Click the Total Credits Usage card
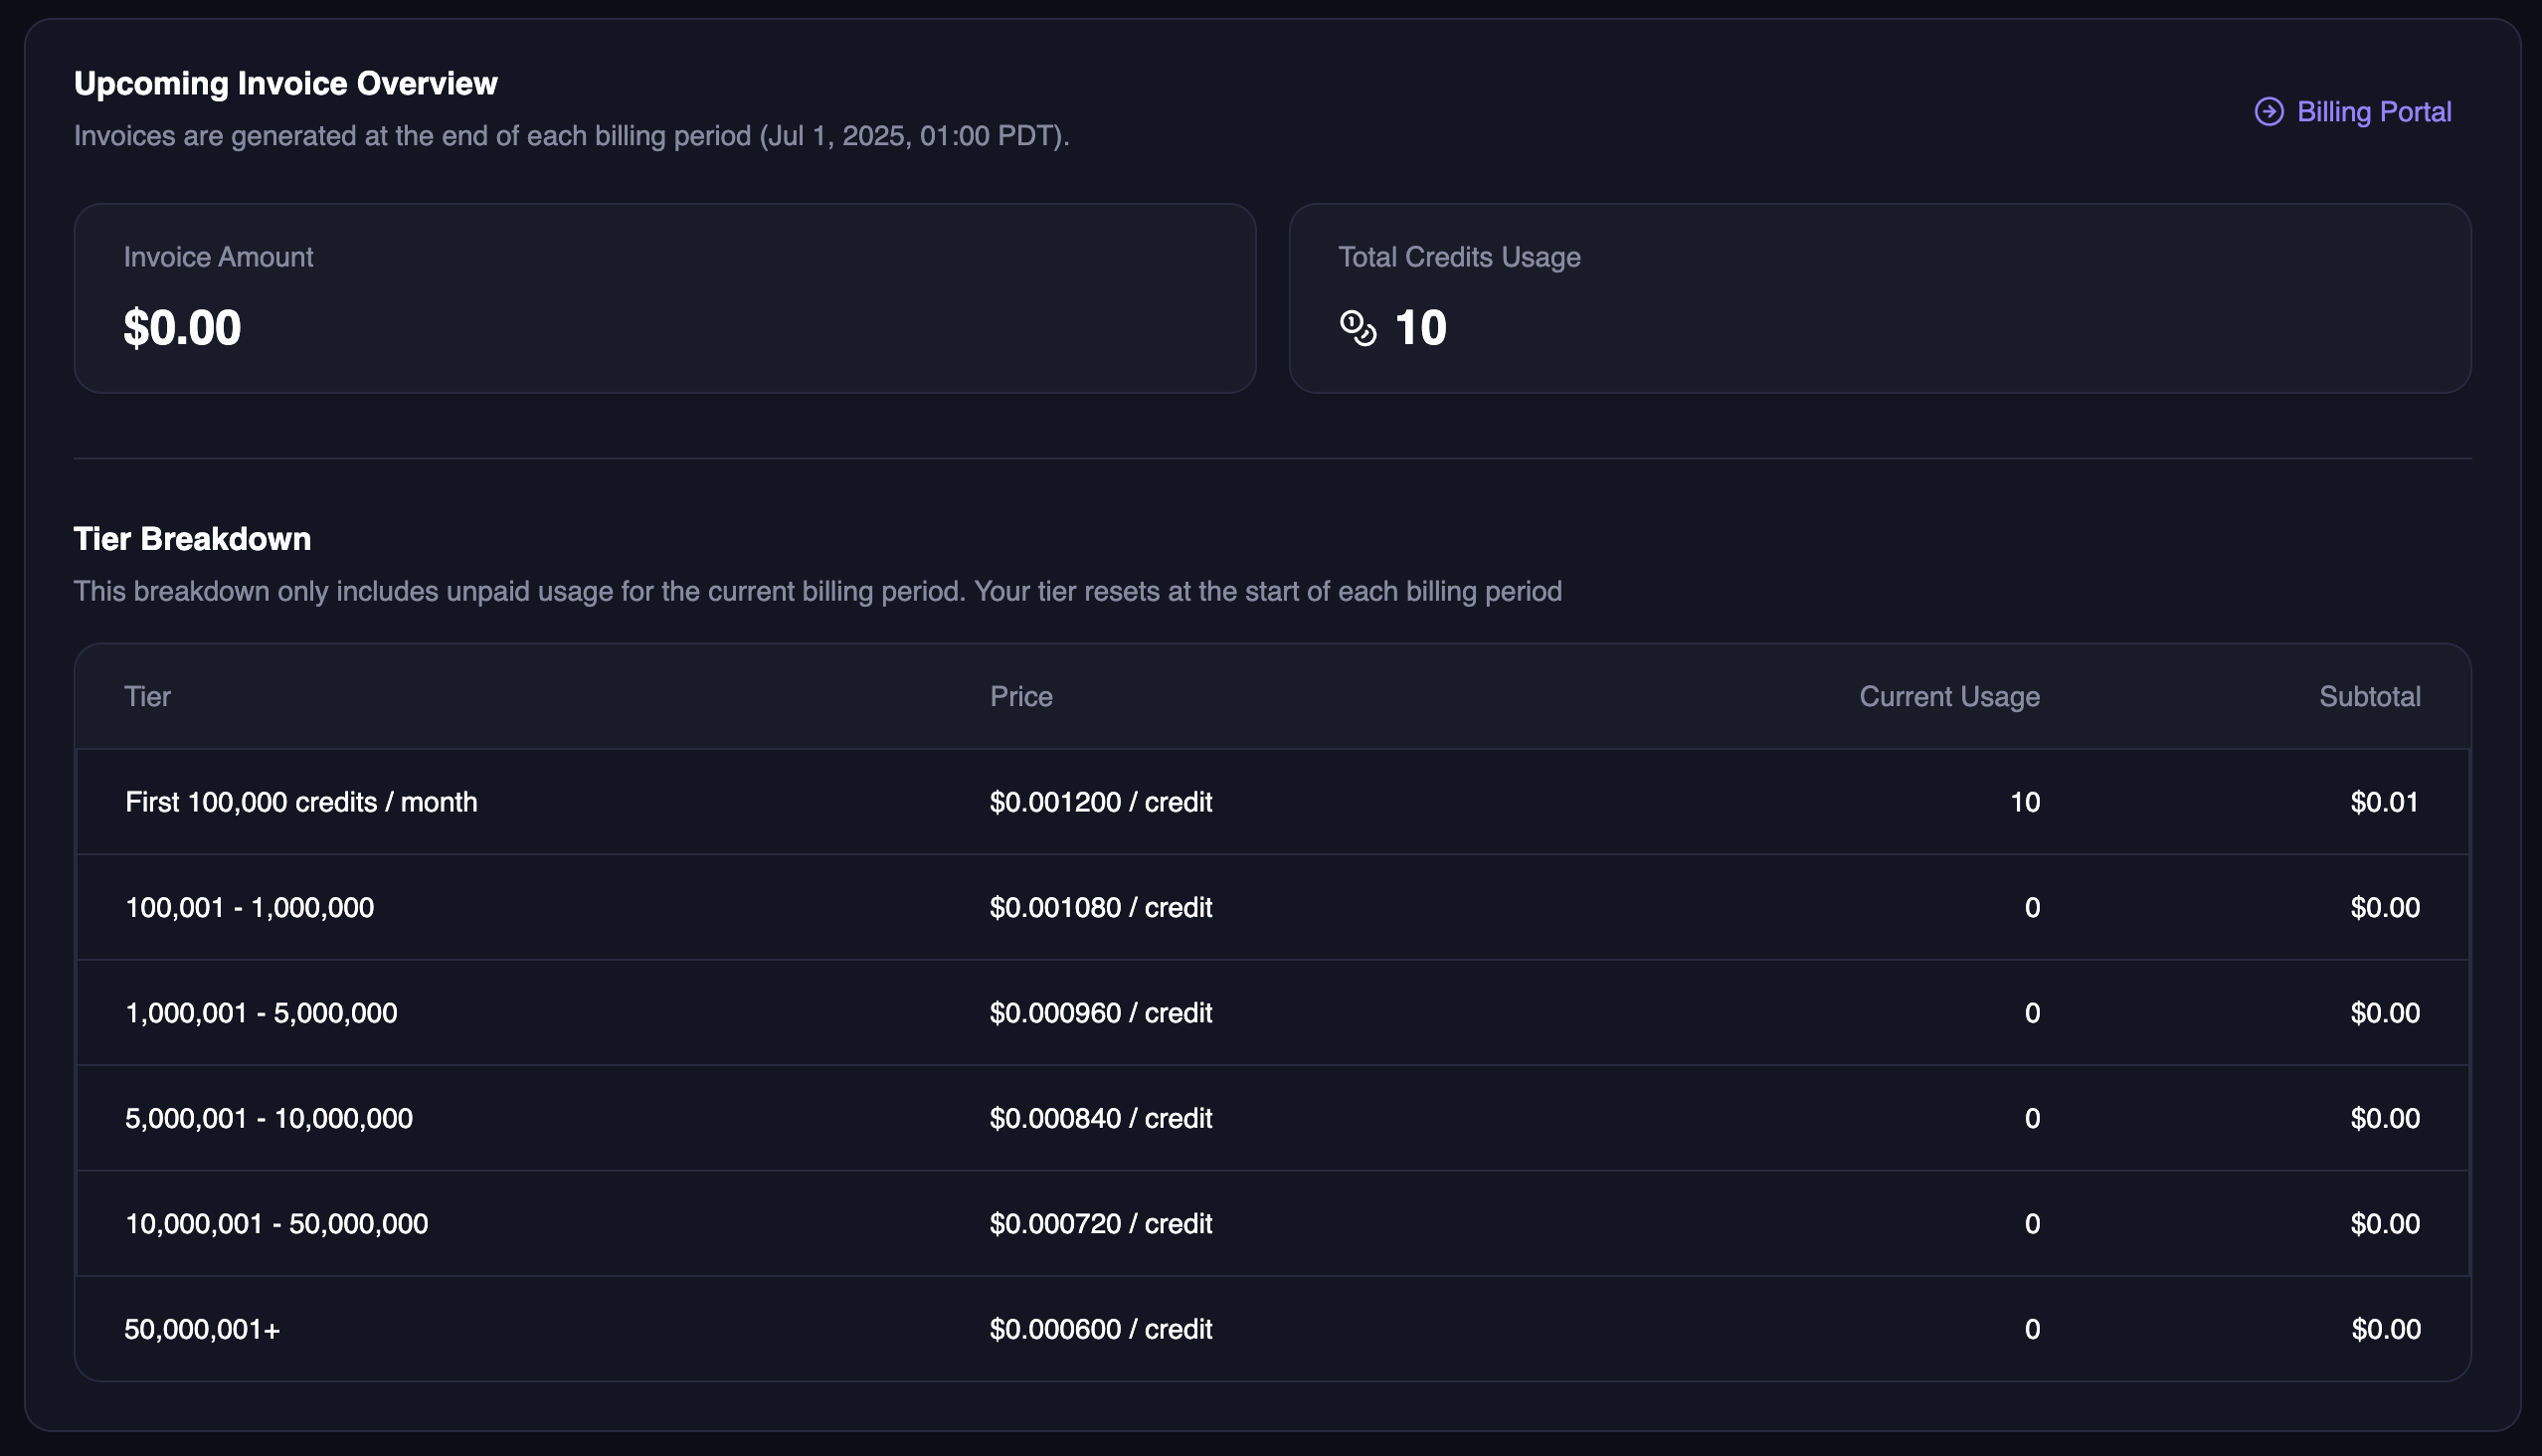The width and height of the screenshot is (2542, 1456). (x=1879, y=298)
